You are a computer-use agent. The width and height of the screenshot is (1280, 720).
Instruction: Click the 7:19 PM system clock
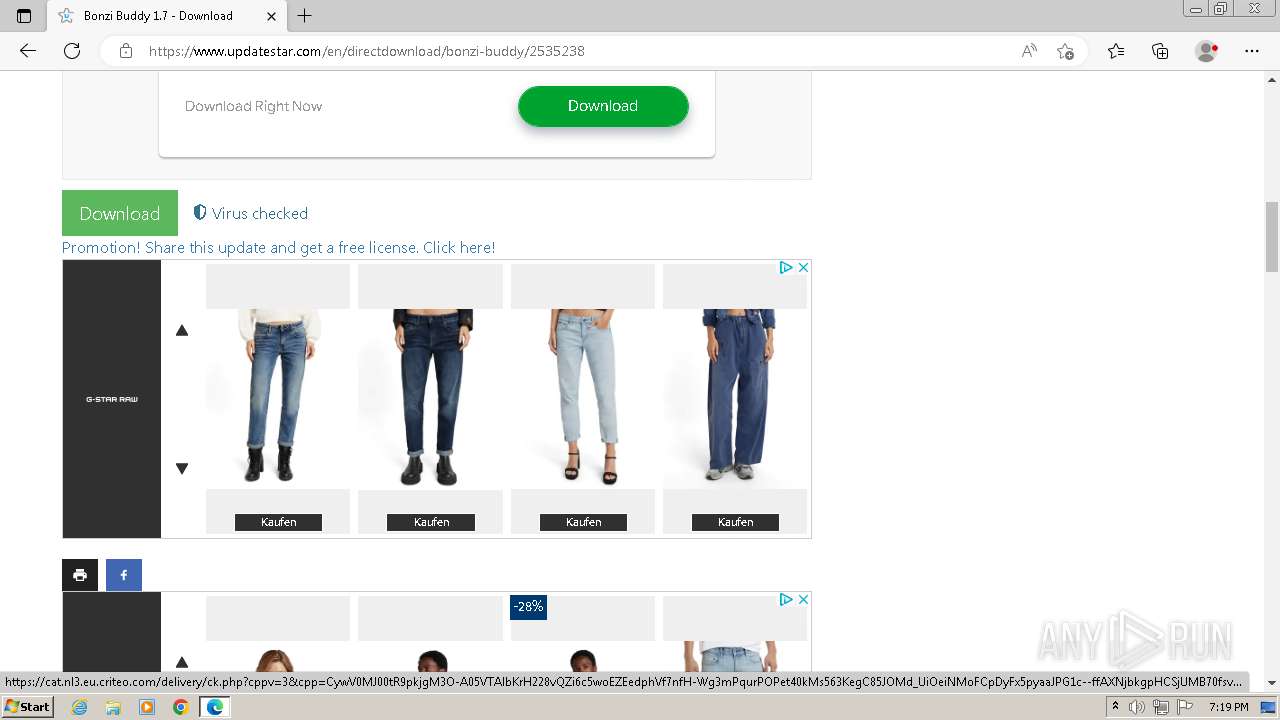pyautogui.click(x=1229, y=707)
